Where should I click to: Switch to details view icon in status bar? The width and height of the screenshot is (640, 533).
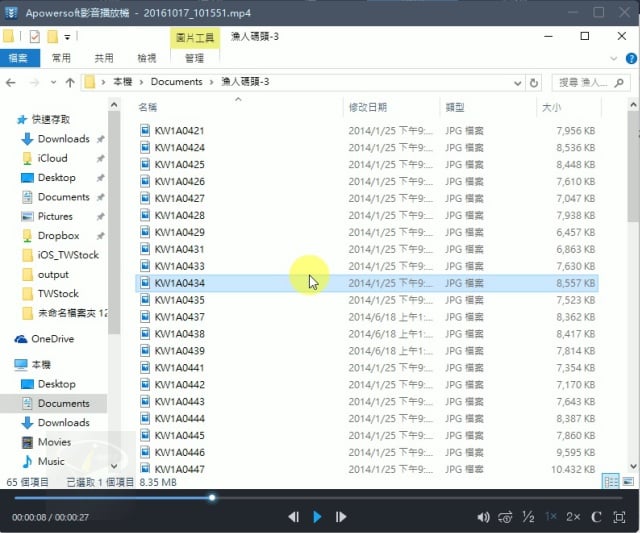(x=611, y=482)
